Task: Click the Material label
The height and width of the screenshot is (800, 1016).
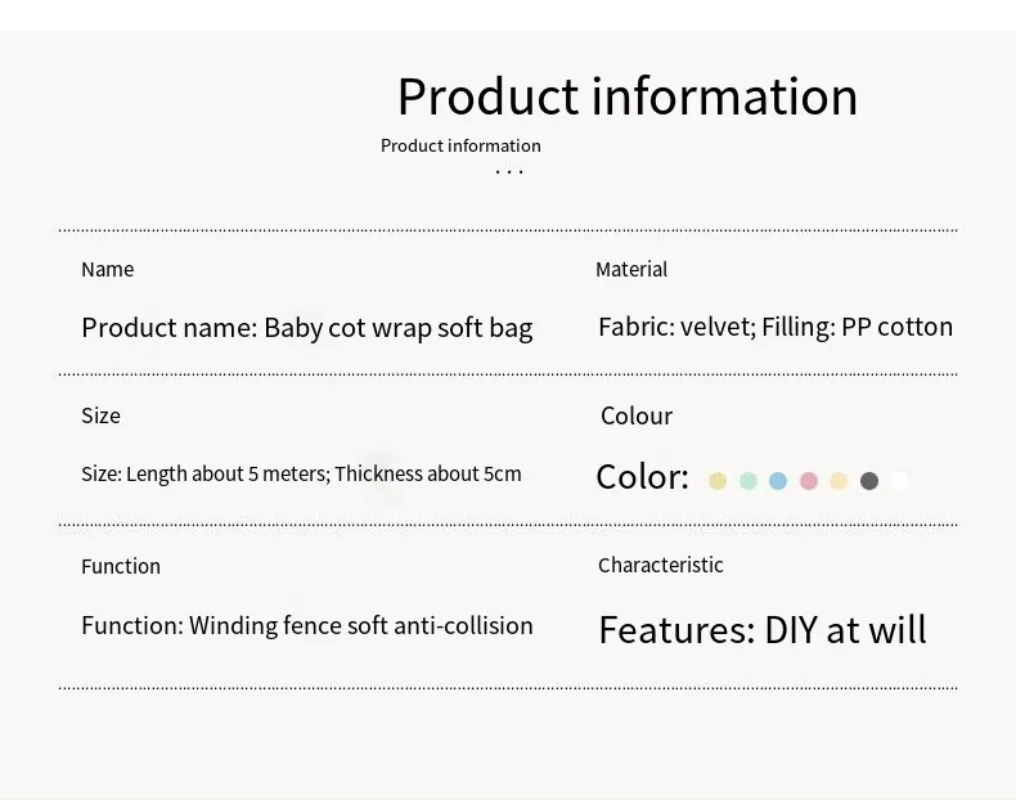Action: (x=631, y=269)
